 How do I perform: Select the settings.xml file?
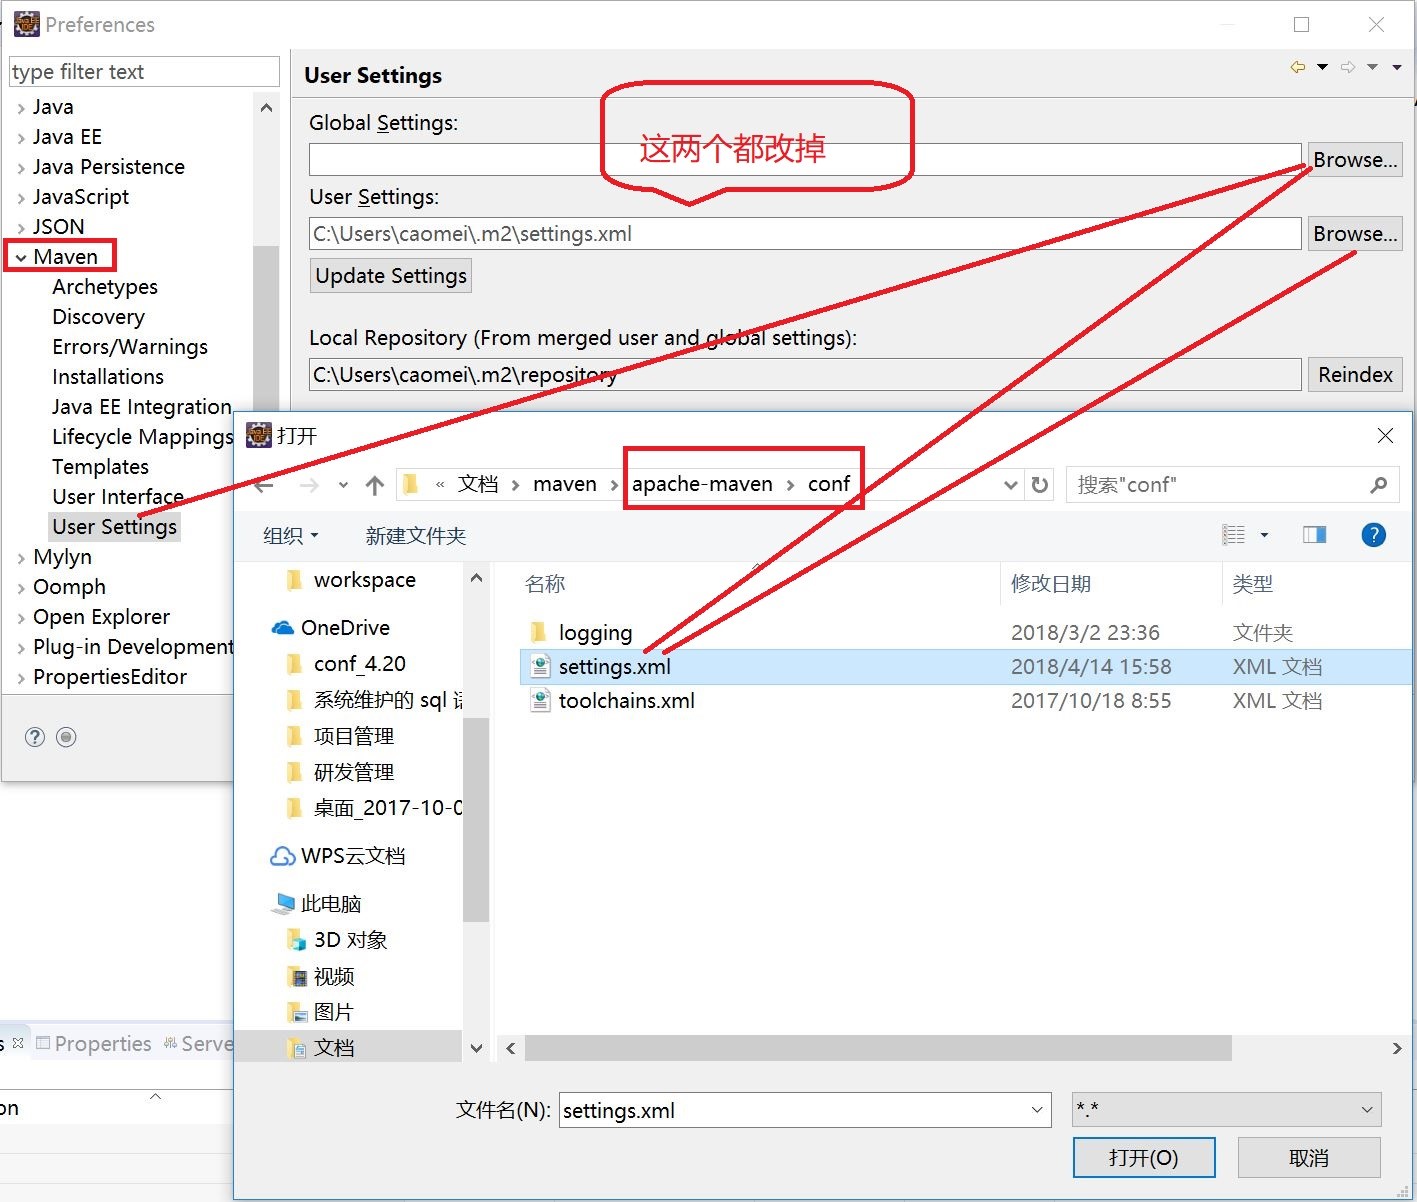point(614,667)
